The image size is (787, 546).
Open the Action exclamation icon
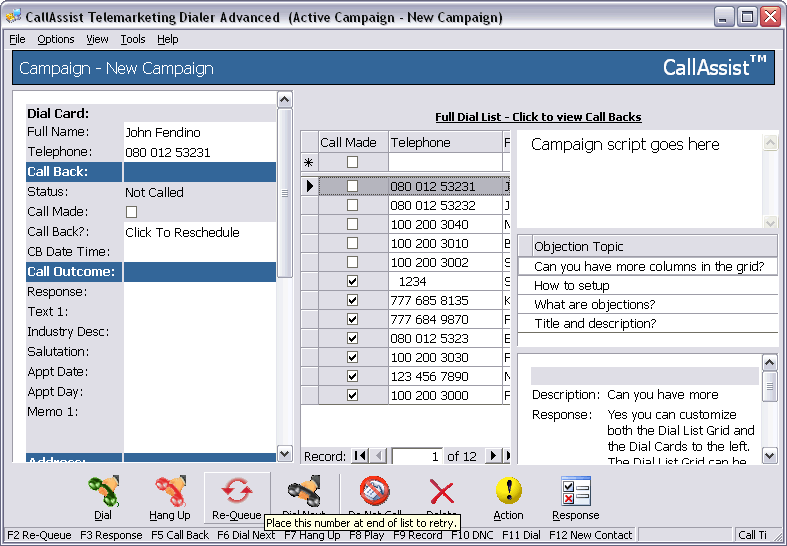(508, 491)
